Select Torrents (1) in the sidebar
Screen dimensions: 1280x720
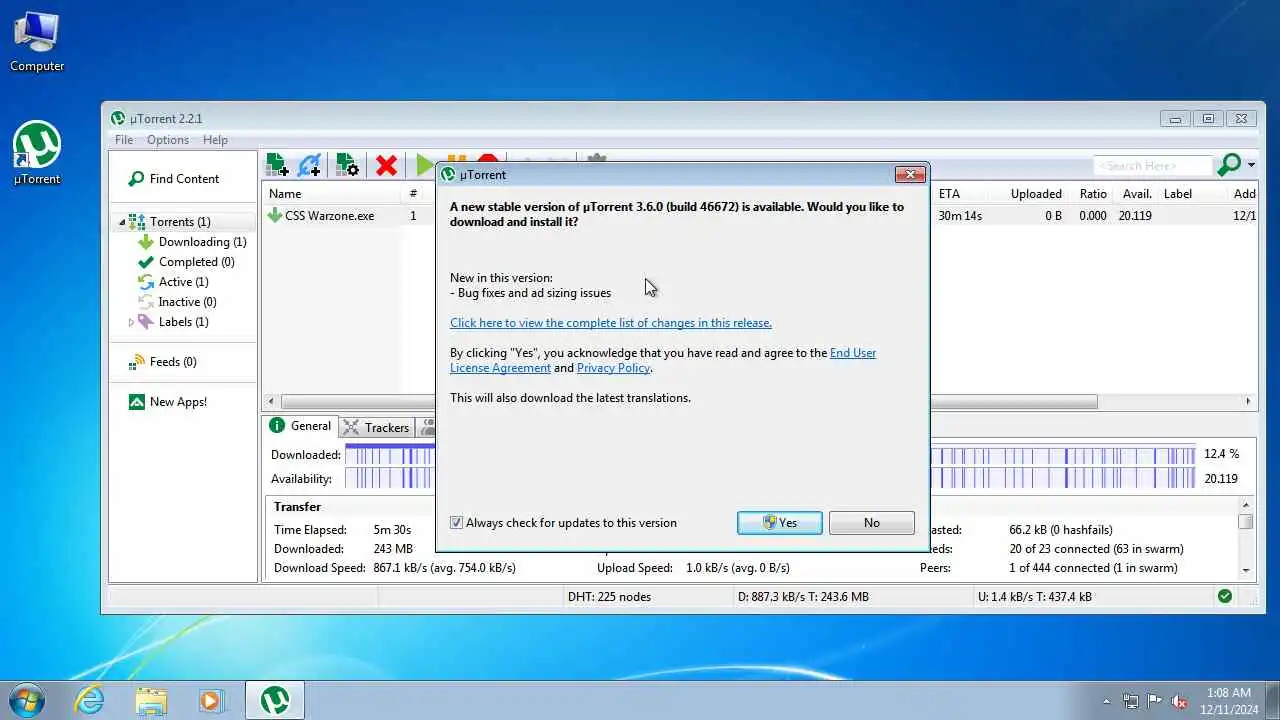[179, 222]
